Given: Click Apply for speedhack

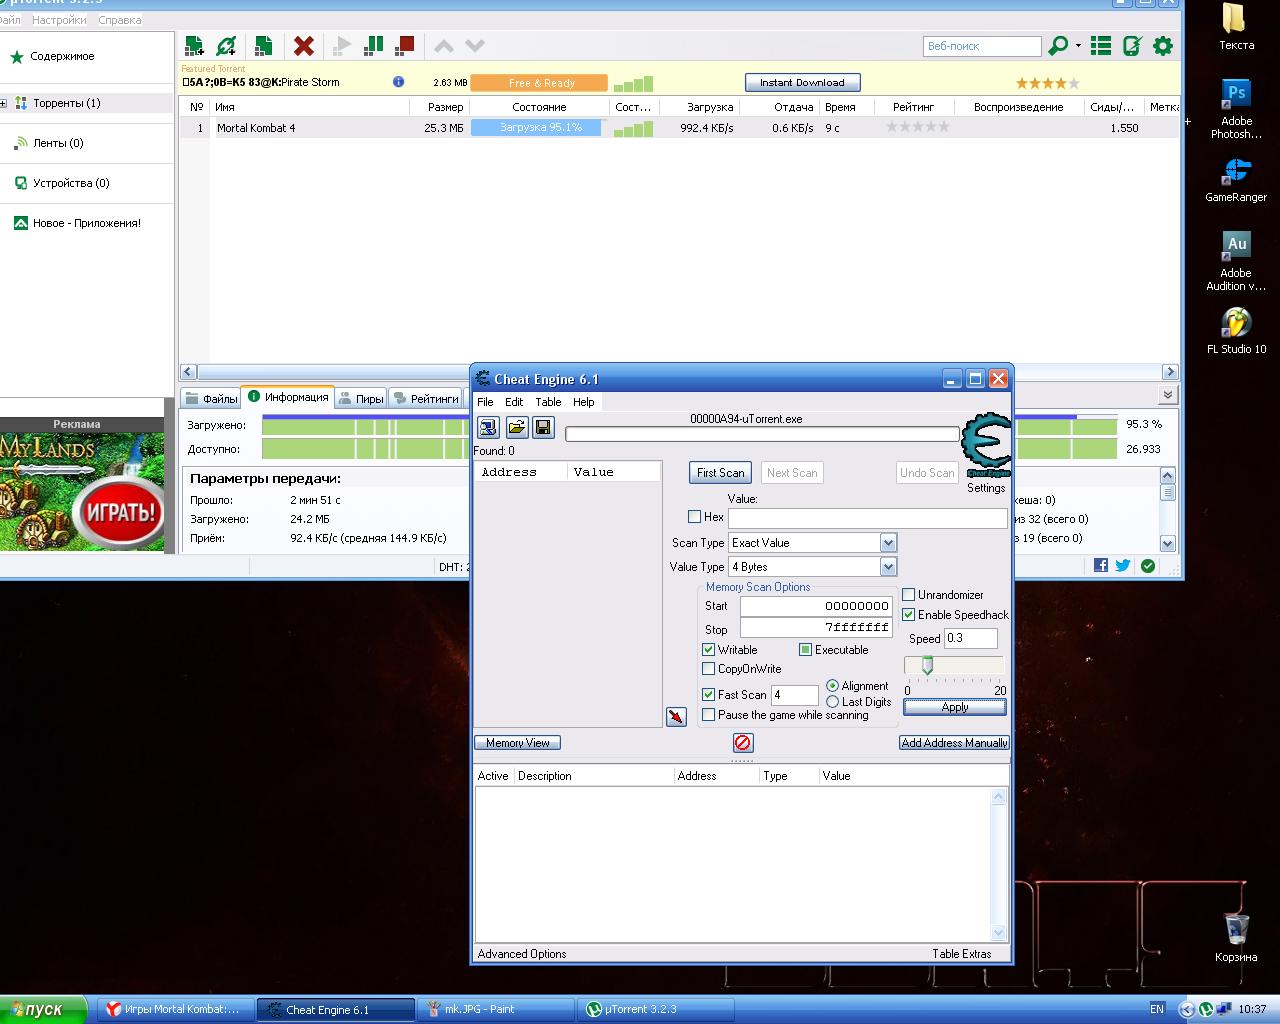Looking at the screenshot, I should tap(955, 707).
